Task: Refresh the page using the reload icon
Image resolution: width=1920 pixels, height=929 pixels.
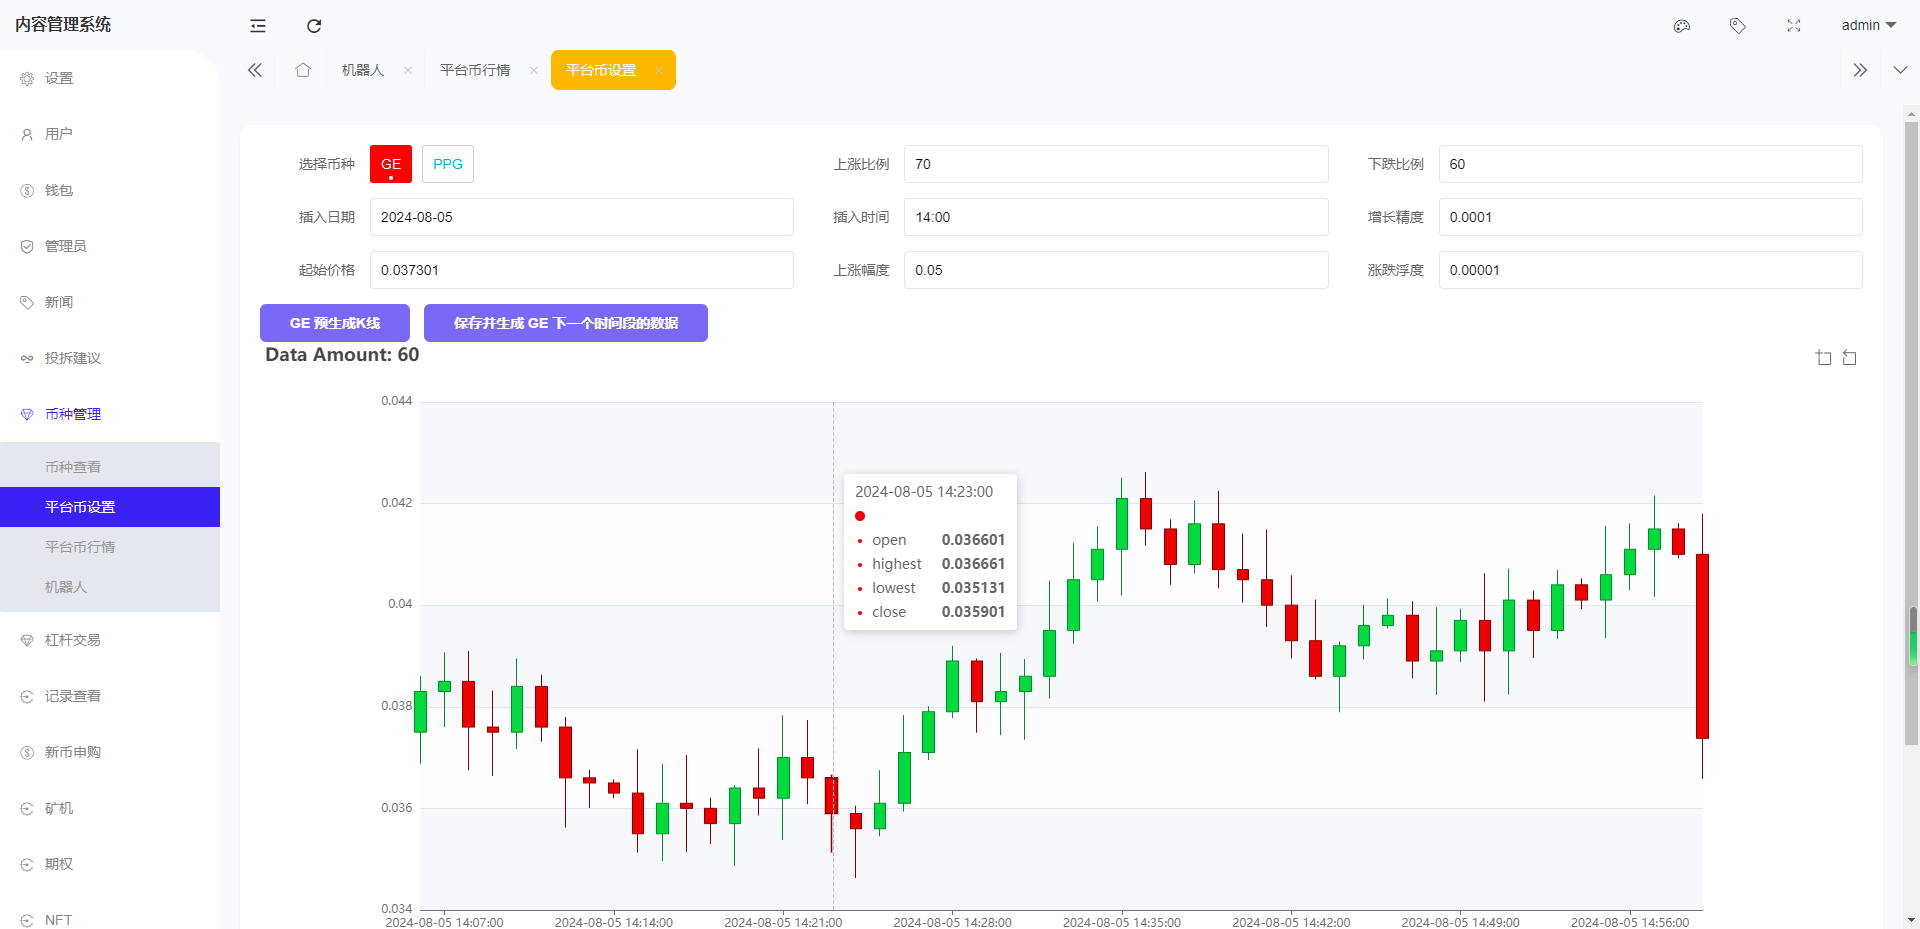Action: pos(314,26)
